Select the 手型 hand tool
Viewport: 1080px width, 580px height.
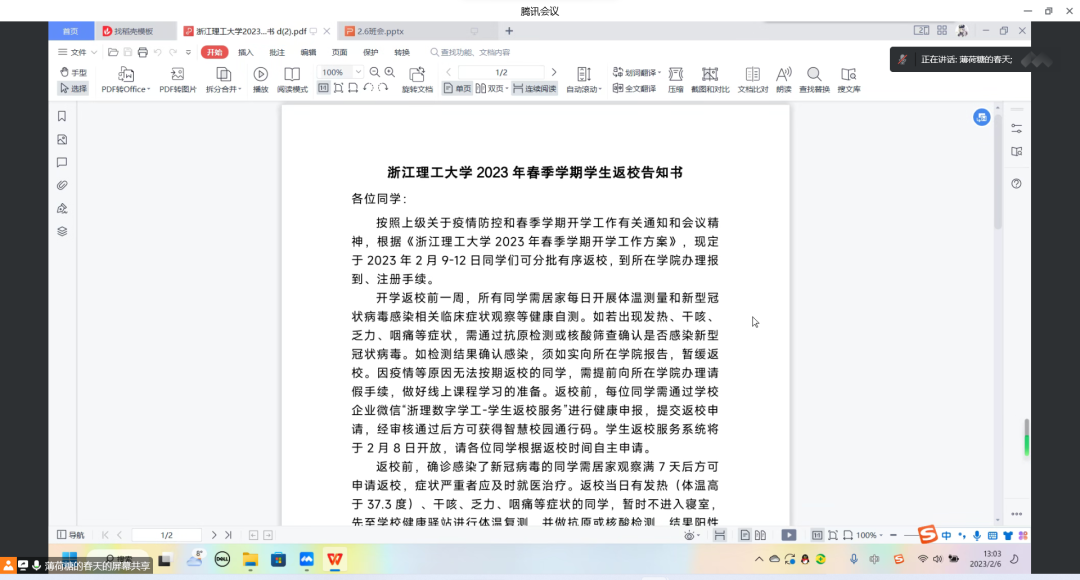point(73,73)
